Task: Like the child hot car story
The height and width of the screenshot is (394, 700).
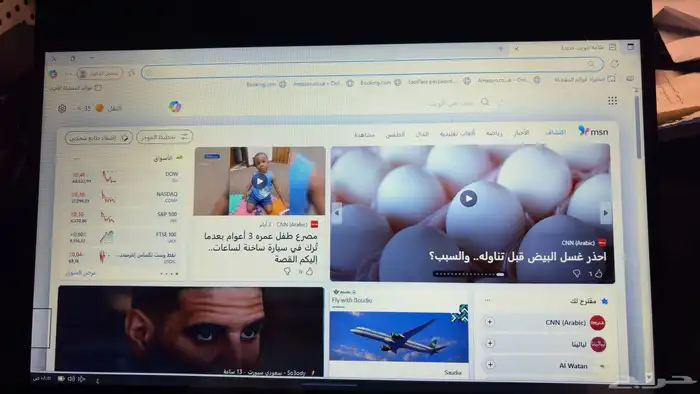Action: pos(309,271)
